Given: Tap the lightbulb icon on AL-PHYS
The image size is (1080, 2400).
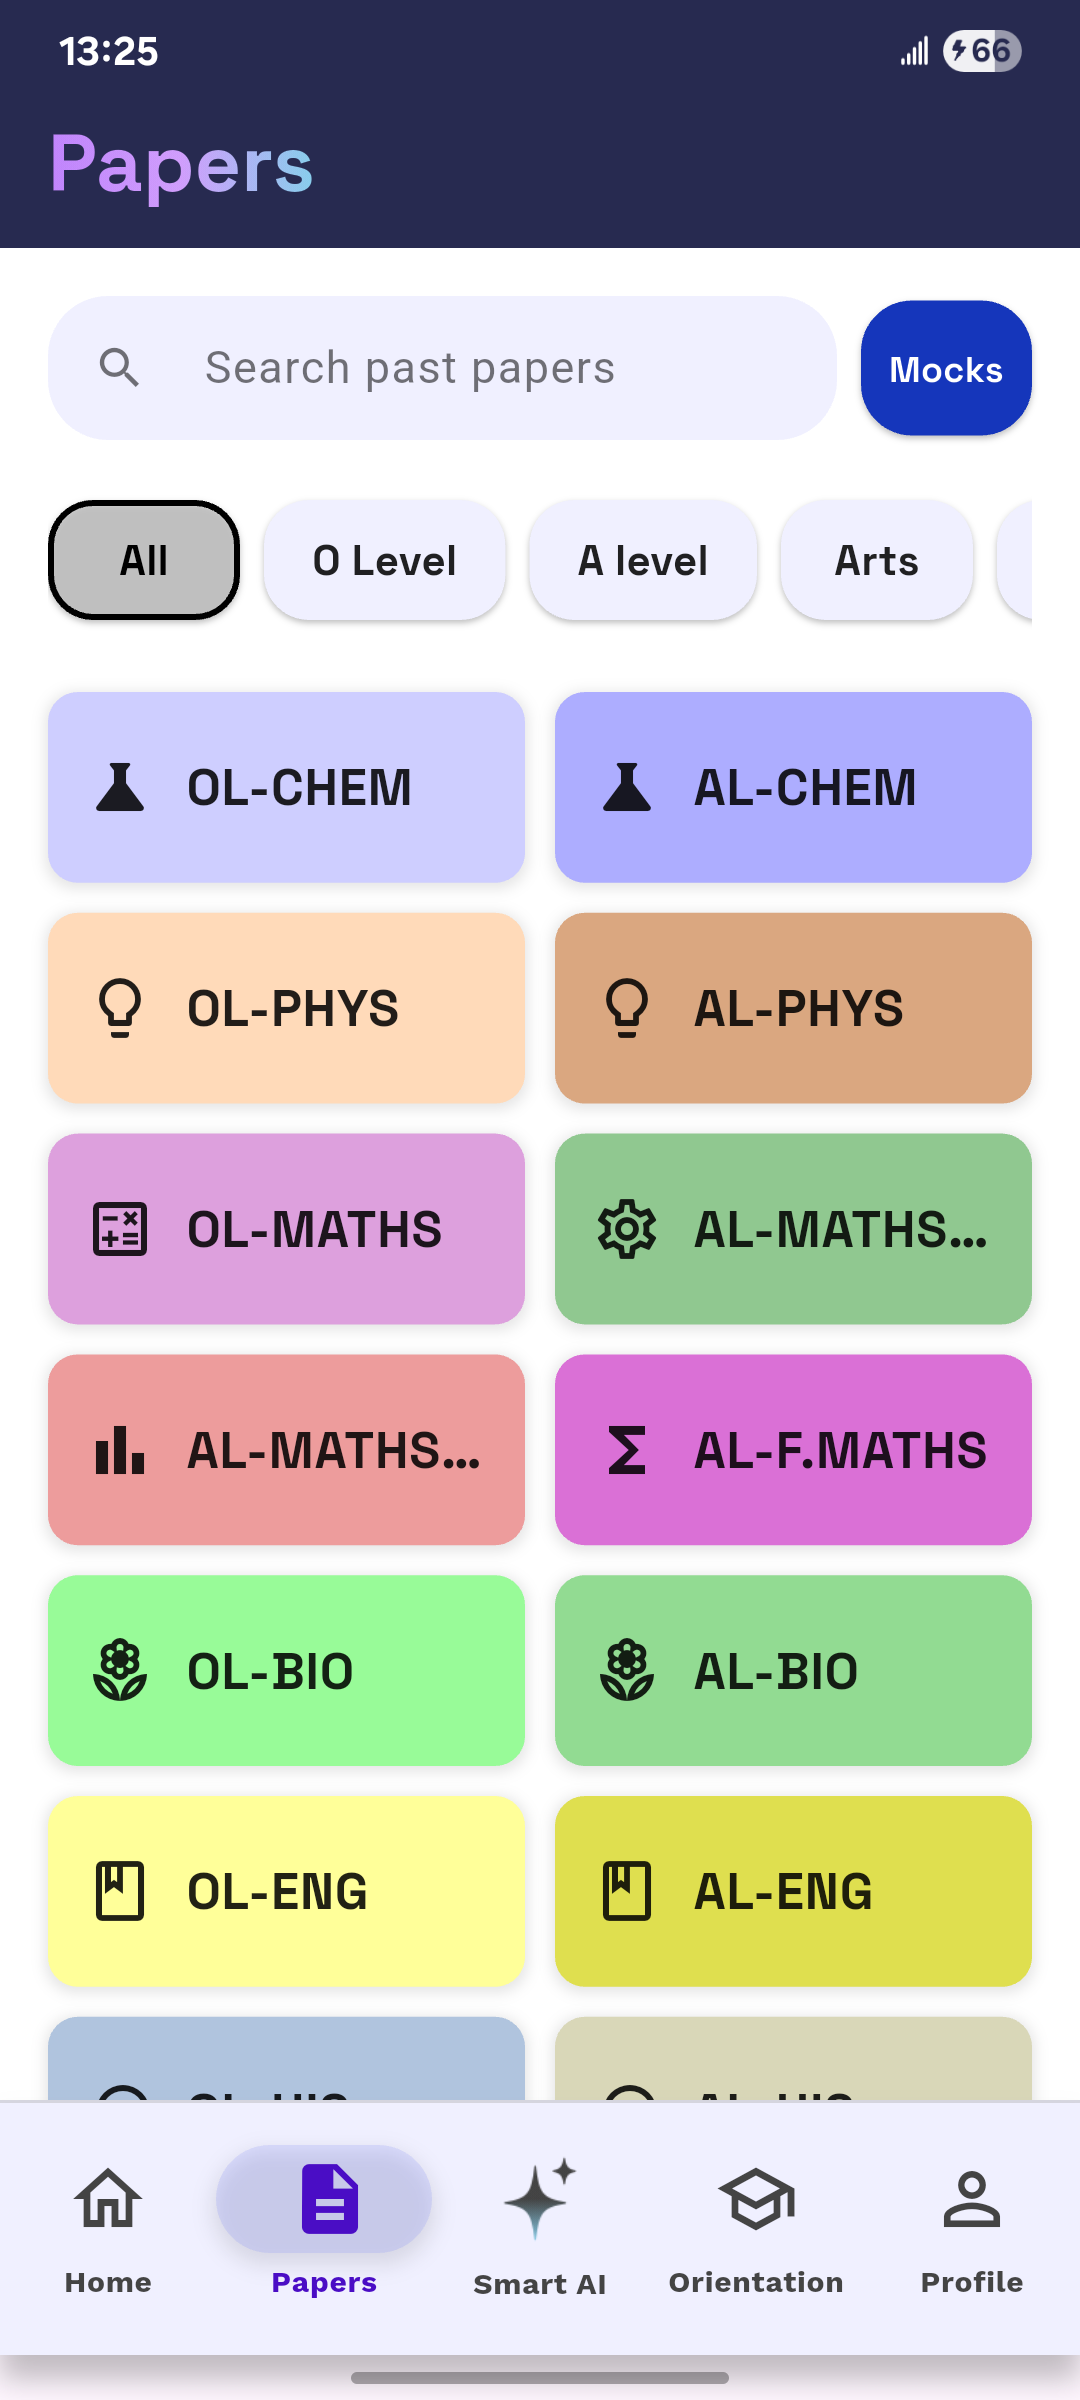Looking at the screenshot, I should 627,1008.
